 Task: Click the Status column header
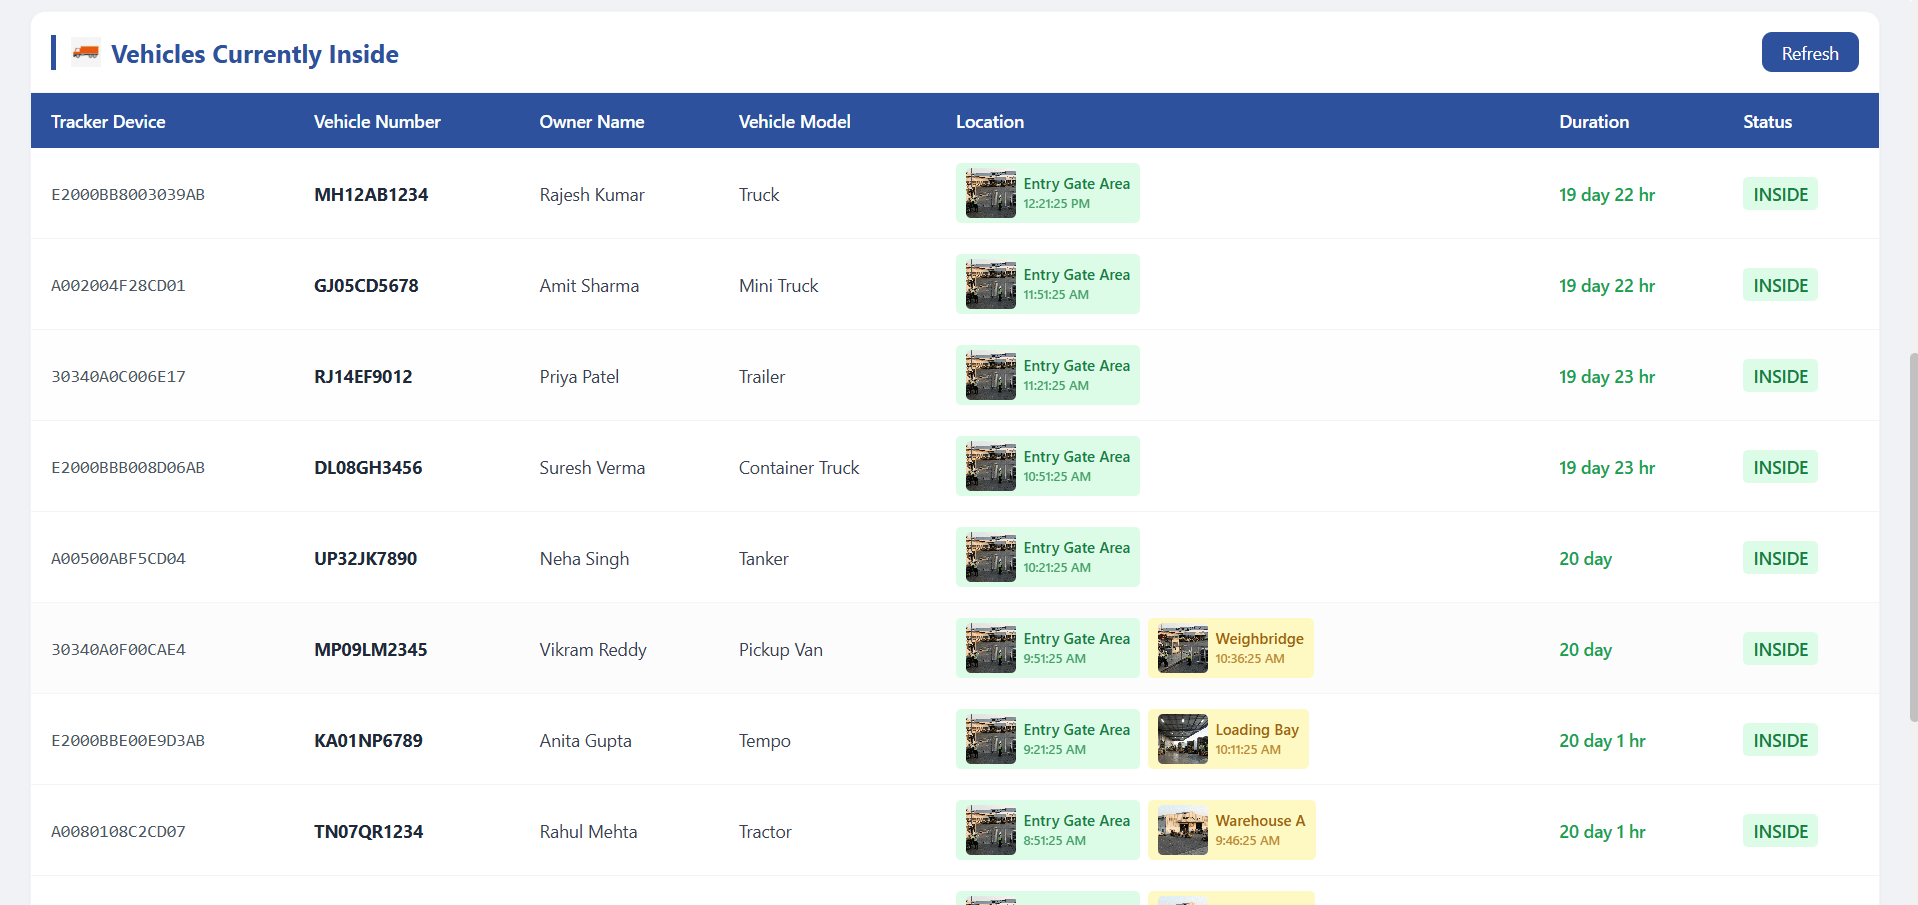tap(1766, 121)
